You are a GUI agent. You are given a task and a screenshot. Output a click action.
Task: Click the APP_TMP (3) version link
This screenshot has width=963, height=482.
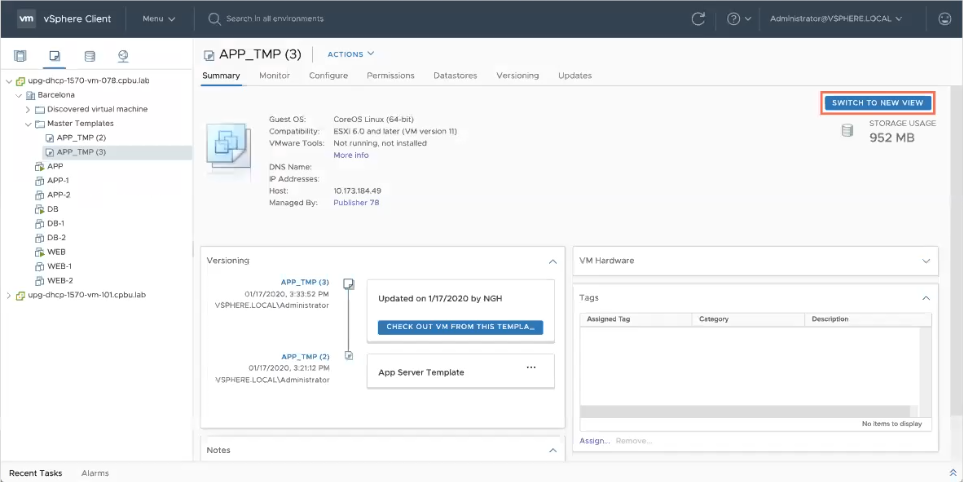click(x=305, y=282)
